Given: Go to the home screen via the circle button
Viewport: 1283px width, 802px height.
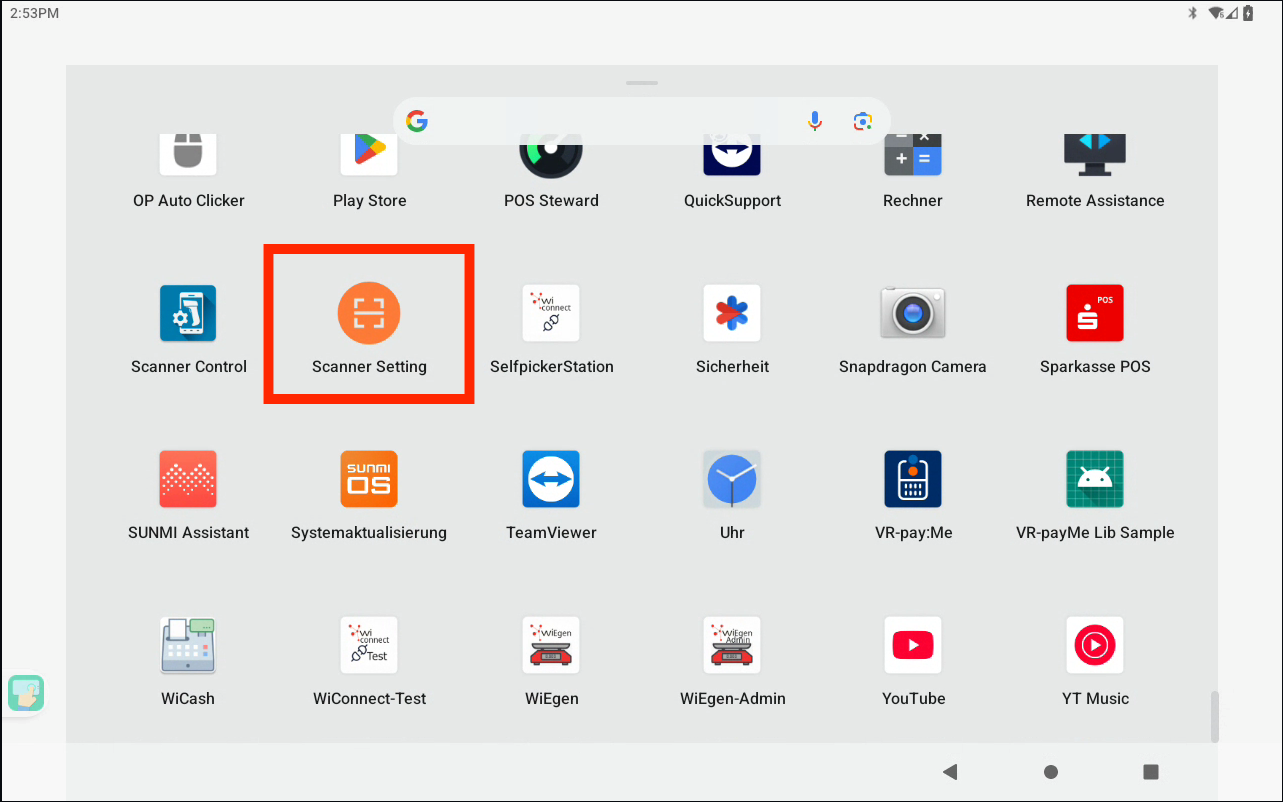Looking at the screenshot, I should click(x=1051, y=771).
